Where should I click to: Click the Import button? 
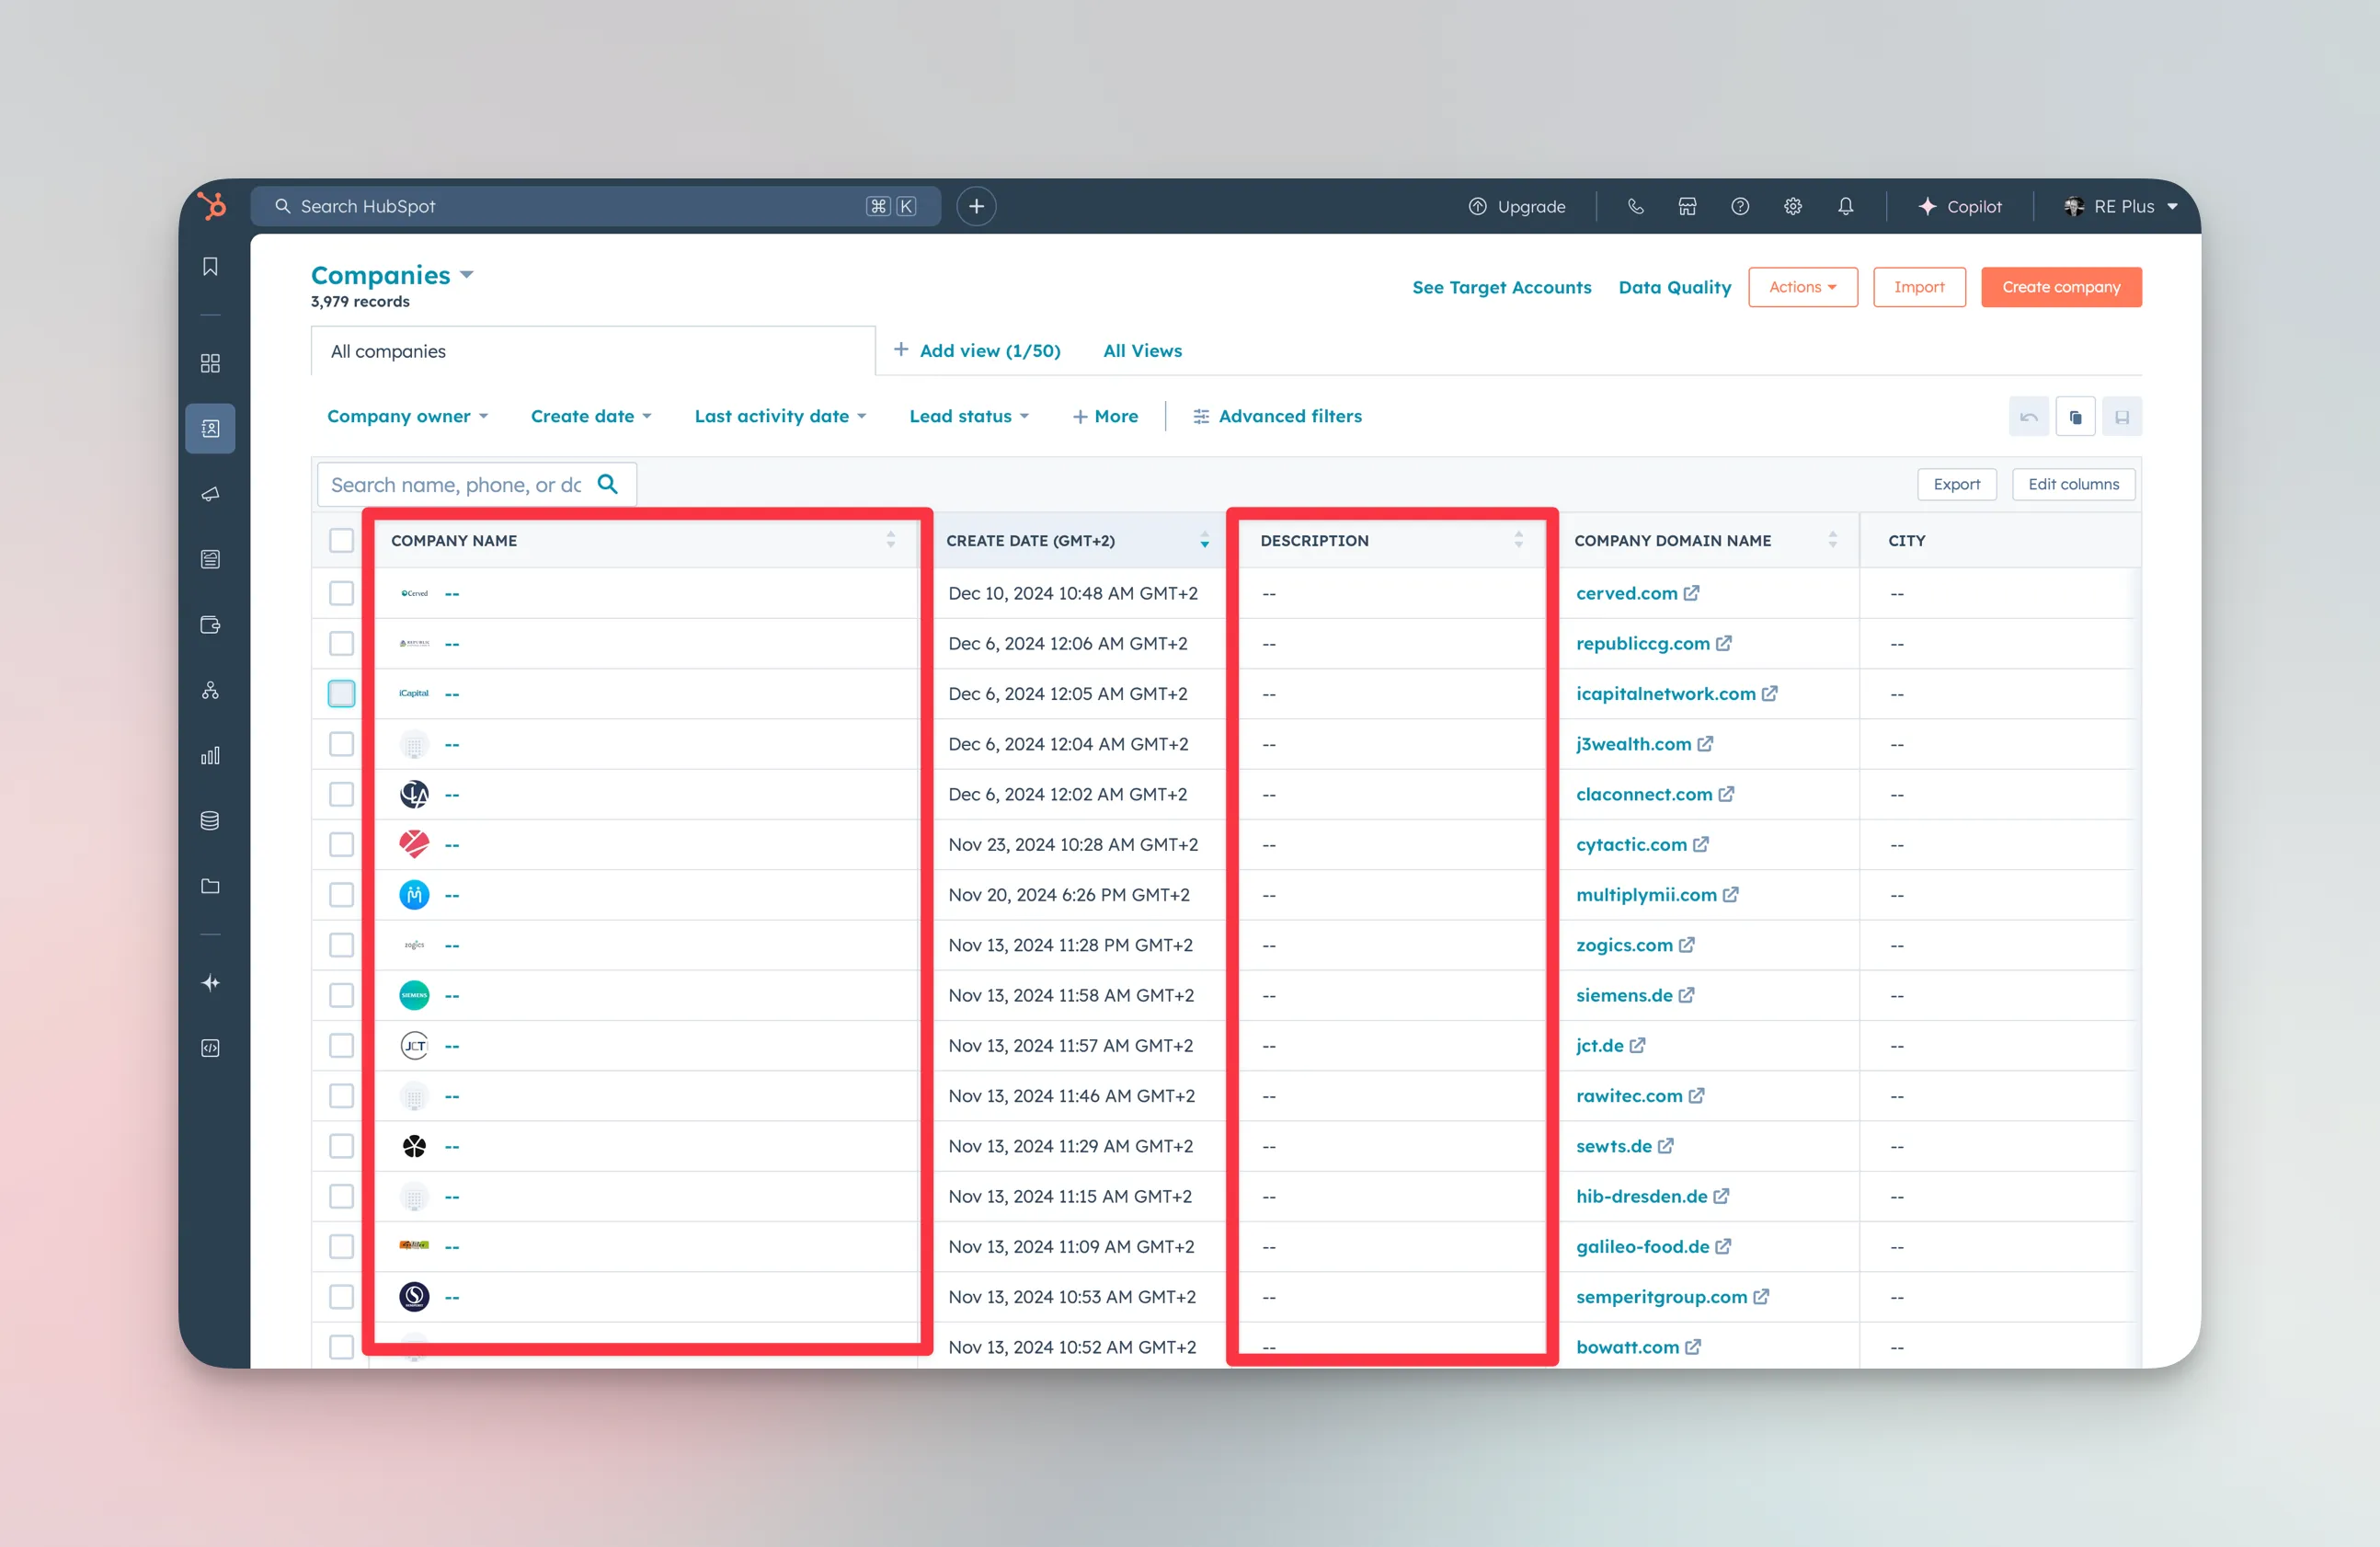tap(1919, 287)
